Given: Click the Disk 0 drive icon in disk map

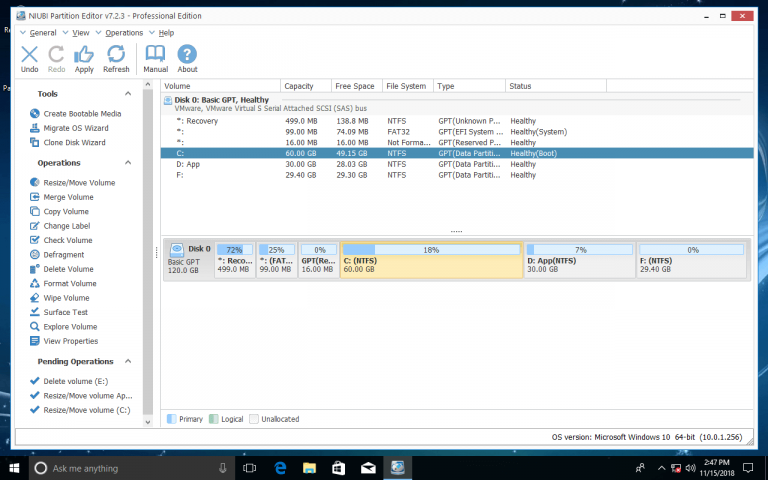Looking at the screenshot, I should (176, 250).
